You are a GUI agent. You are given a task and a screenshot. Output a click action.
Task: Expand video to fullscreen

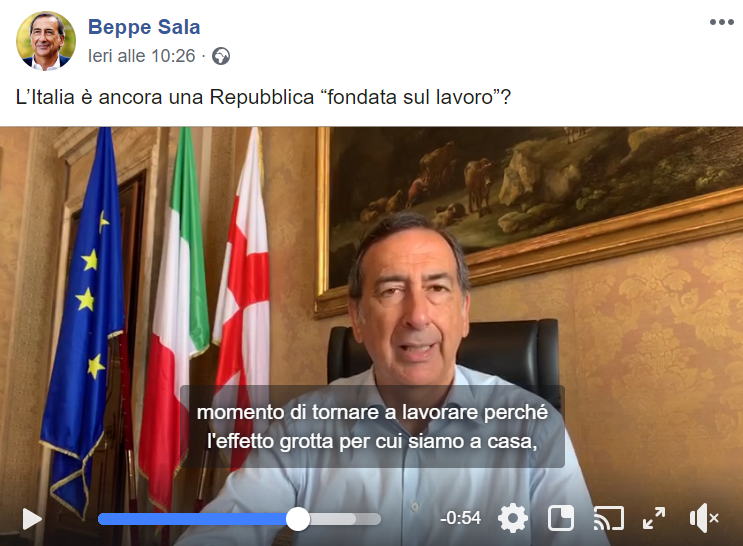coord(654,518)
